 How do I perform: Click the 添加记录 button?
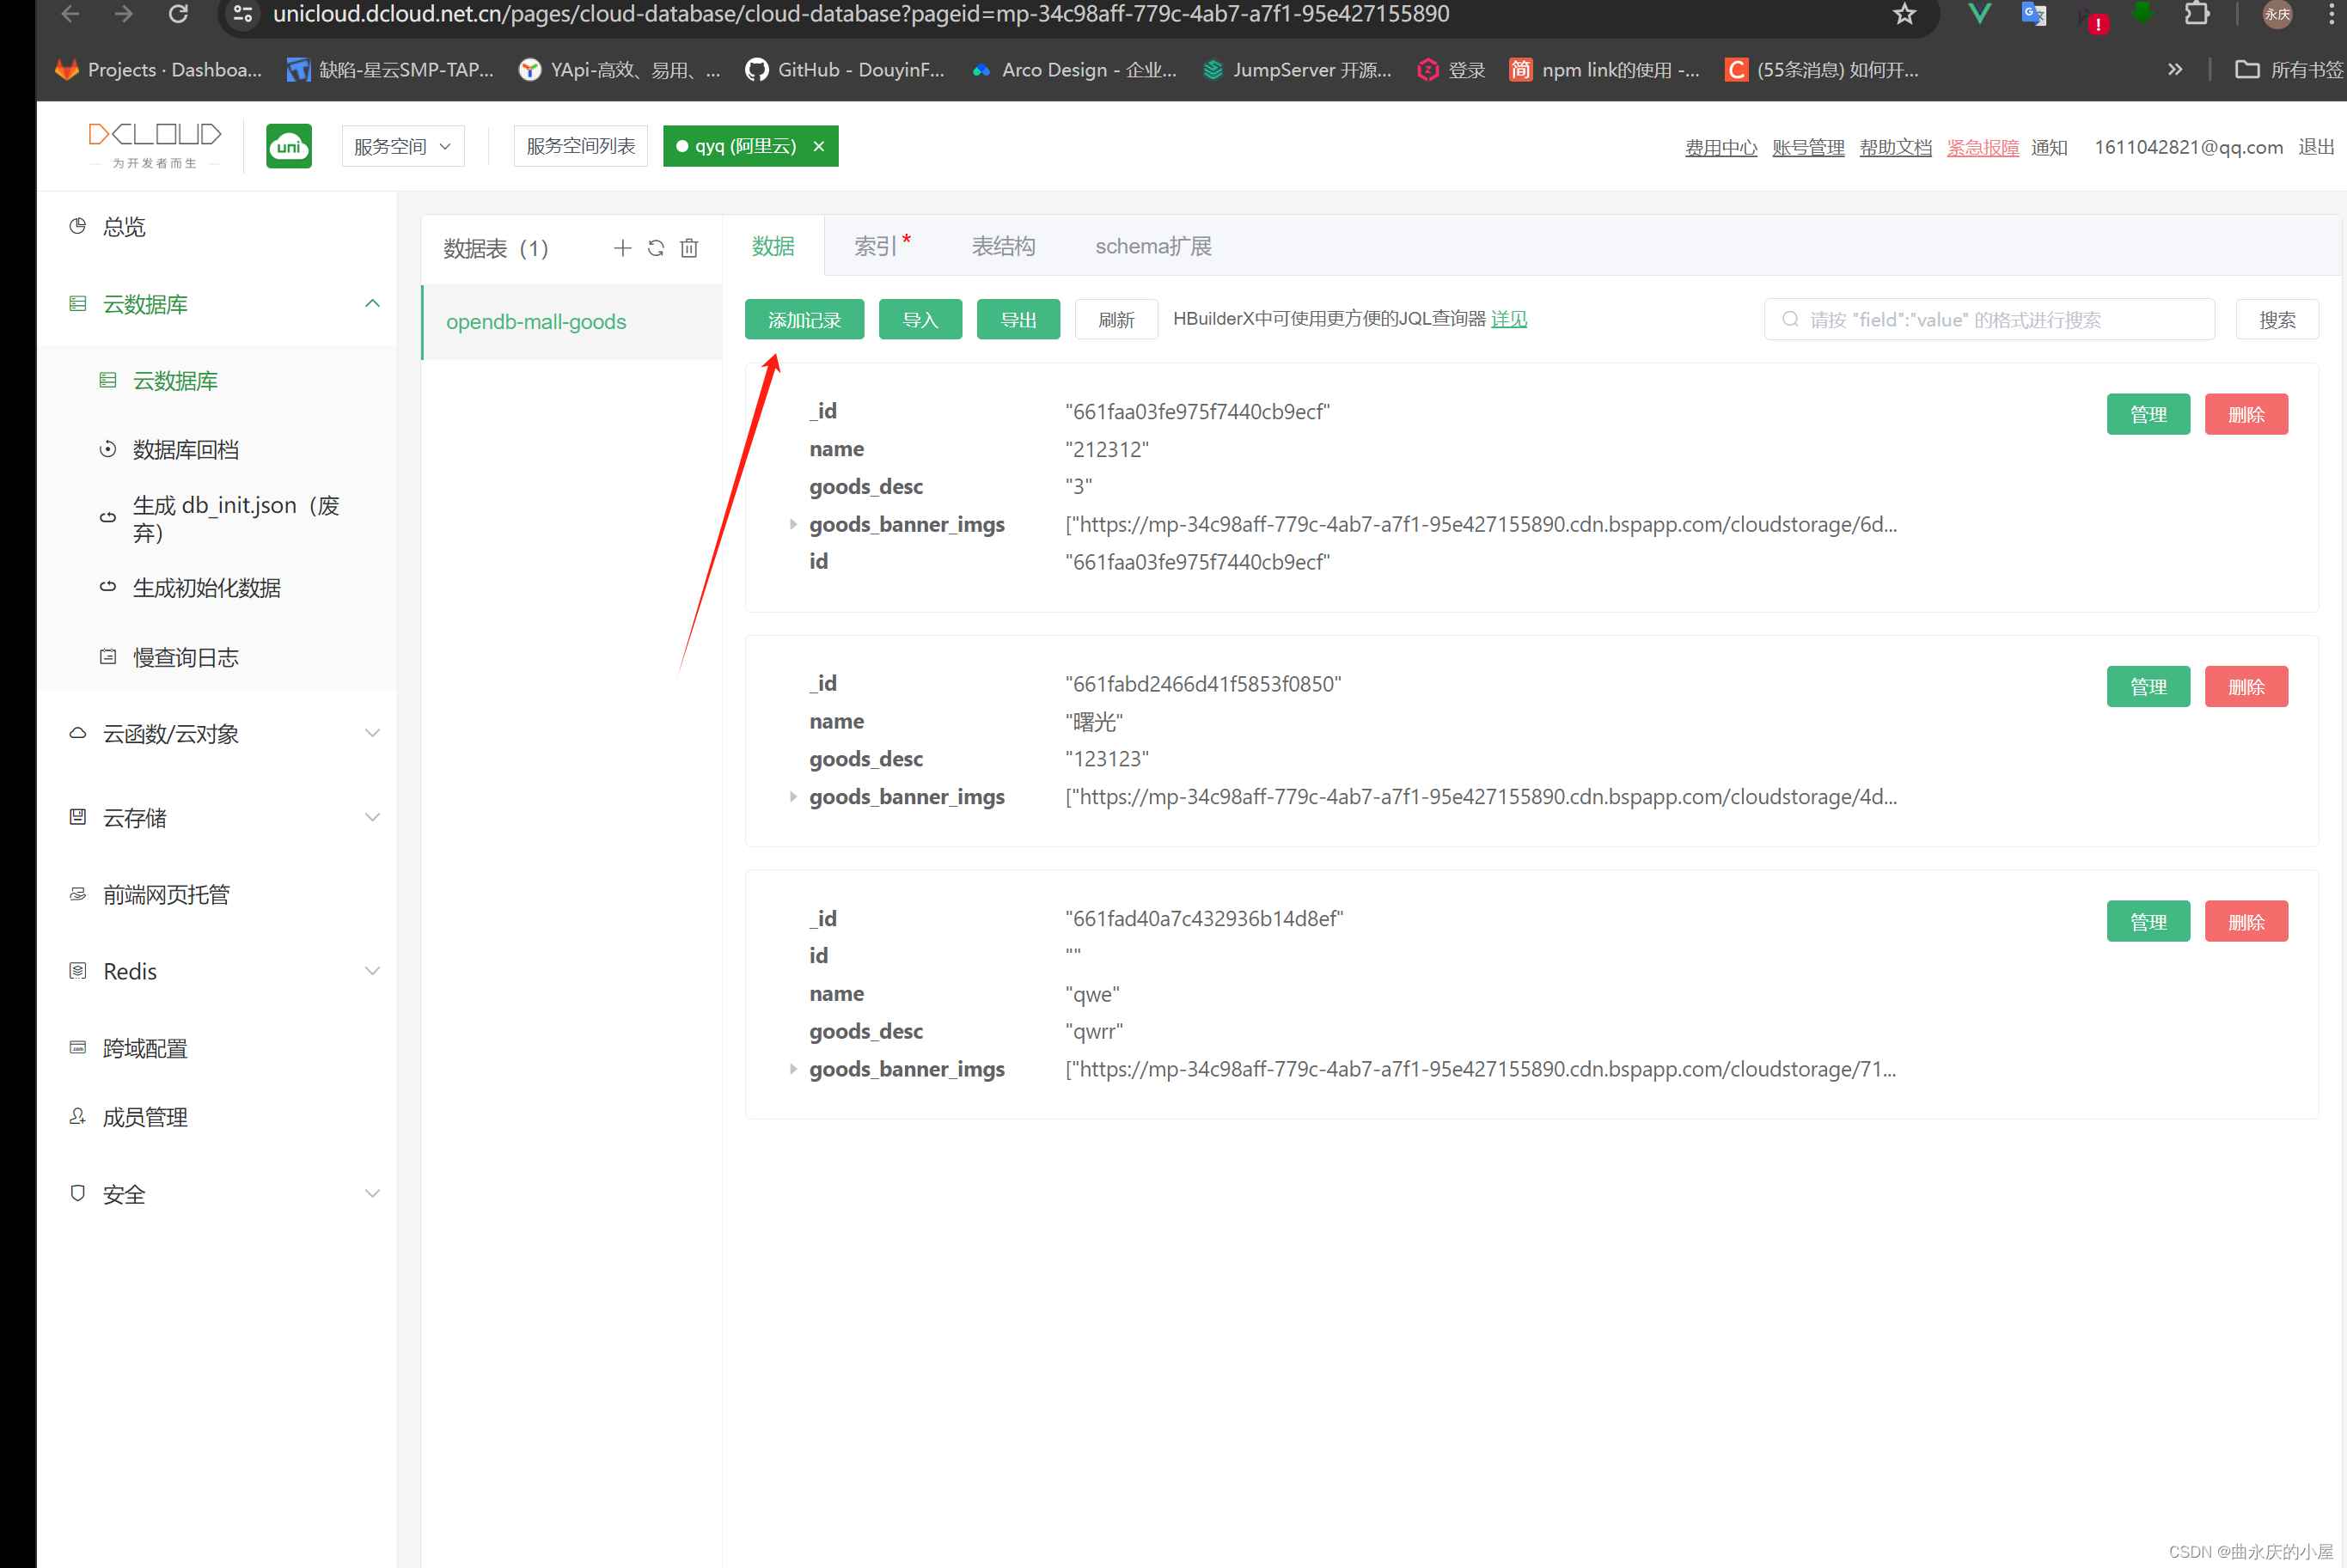pos(804,320)
